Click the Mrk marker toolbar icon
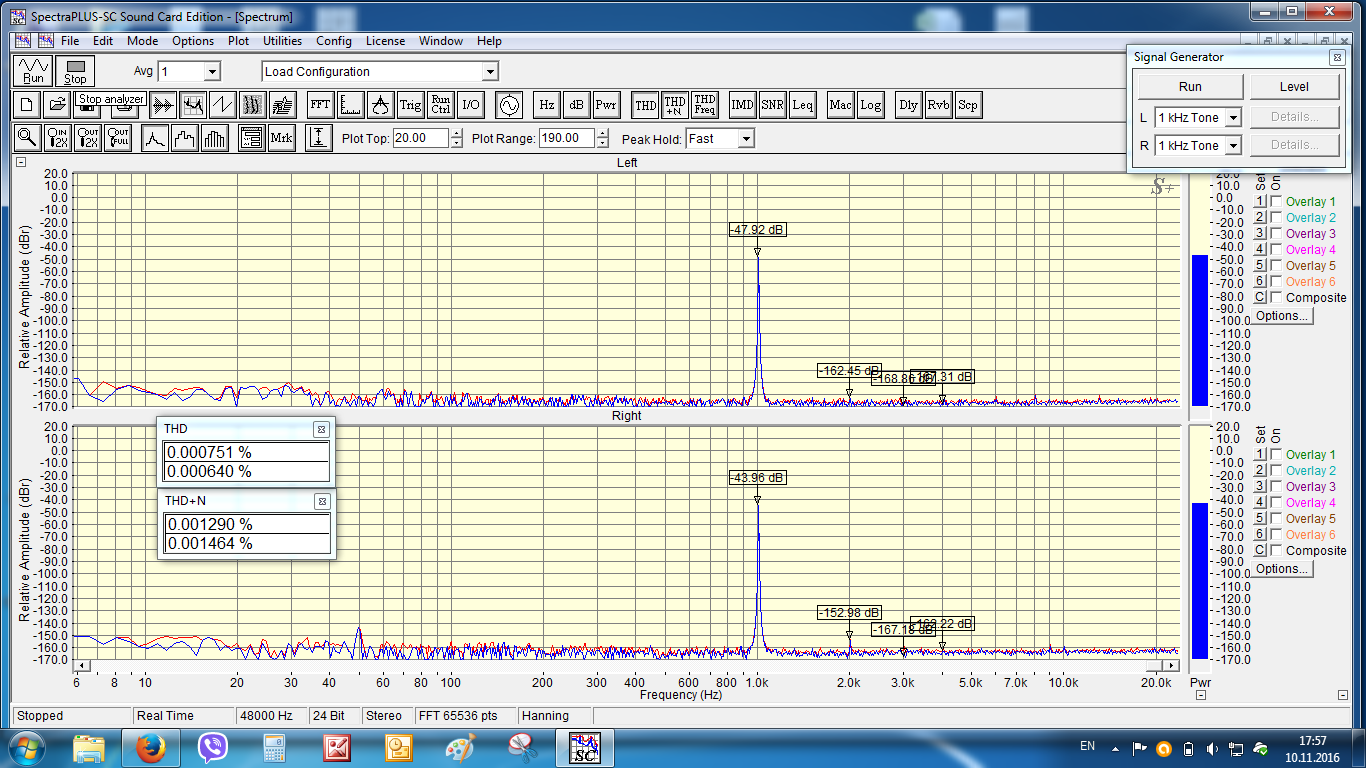The height and width of the screenshot is (768, 1366). pyautogui.click(x=281, y=138)
